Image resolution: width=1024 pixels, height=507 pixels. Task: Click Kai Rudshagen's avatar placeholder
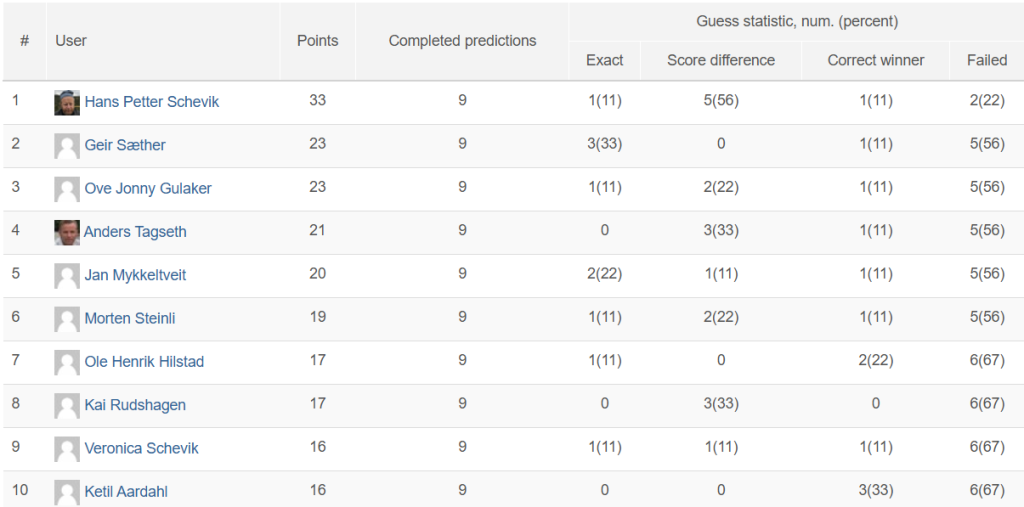pos(67,406)
